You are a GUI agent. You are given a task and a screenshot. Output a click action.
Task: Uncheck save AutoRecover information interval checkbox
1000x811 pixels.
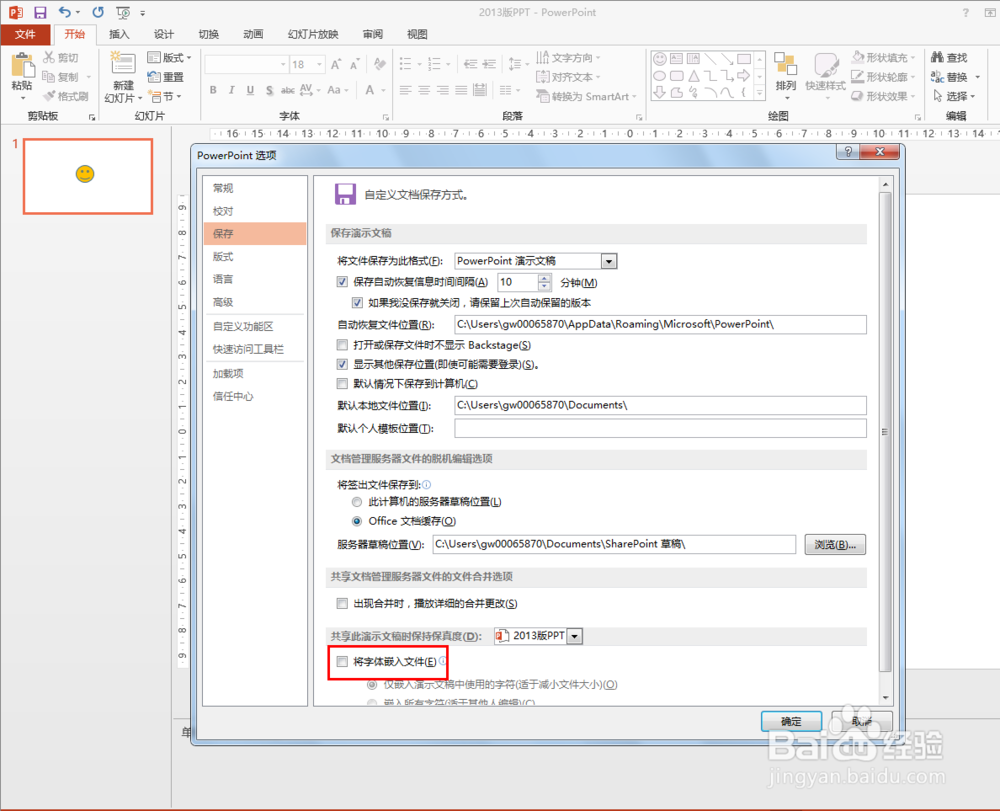point(342,282)
